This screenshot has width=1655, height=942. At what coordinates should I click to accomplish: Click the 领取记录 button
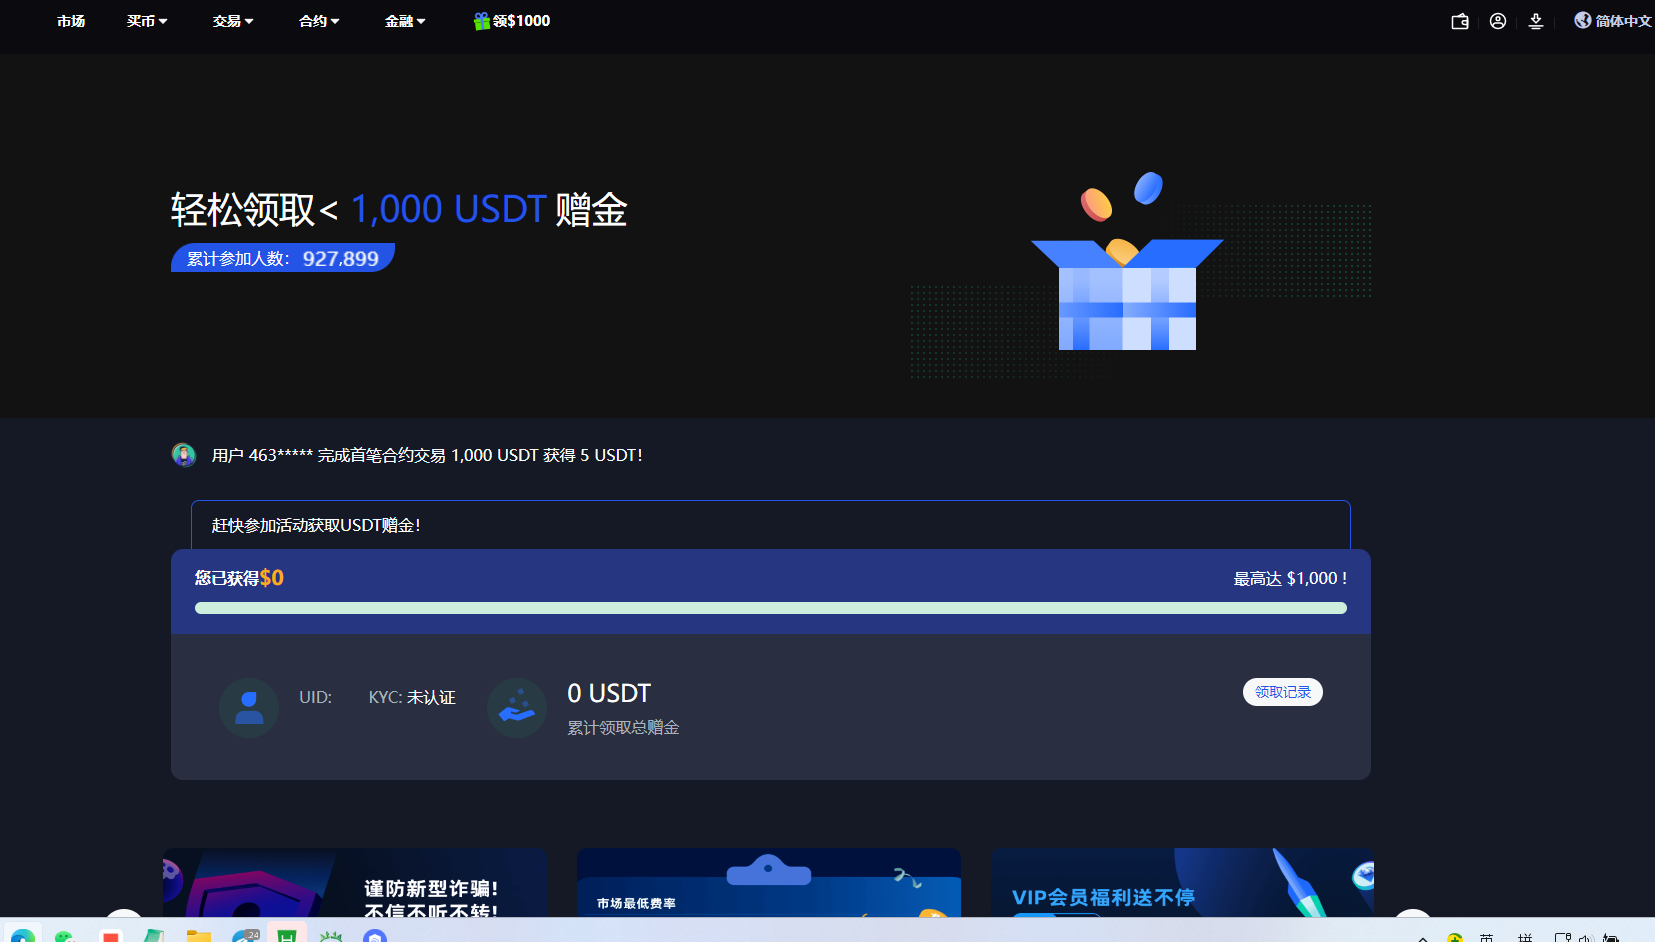tap(1283, 691)
